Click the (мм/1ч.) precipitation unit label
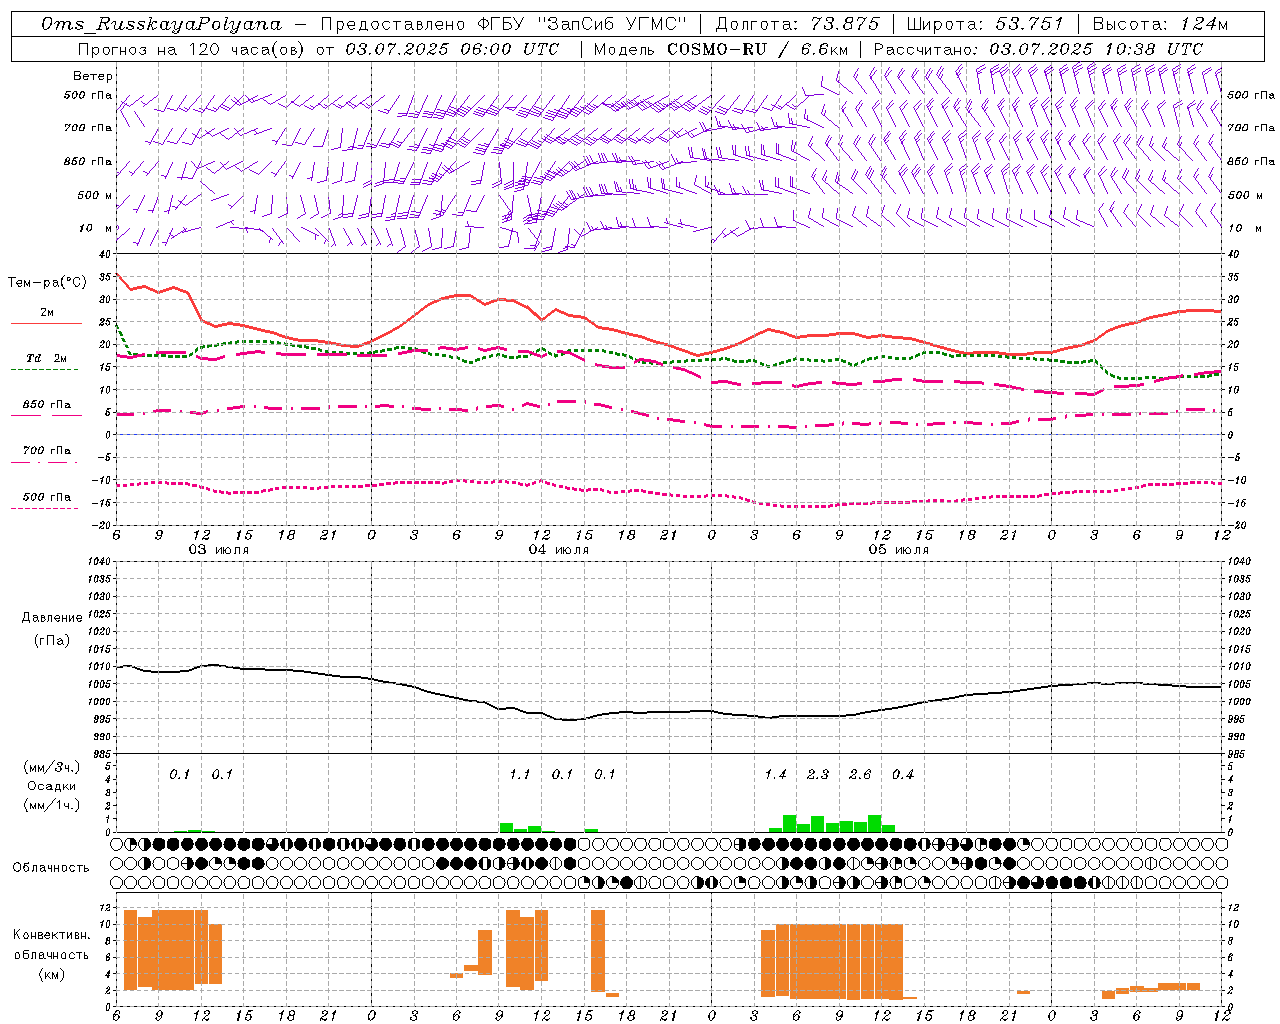The image size is (1280, 1024). tap(50, 805)
